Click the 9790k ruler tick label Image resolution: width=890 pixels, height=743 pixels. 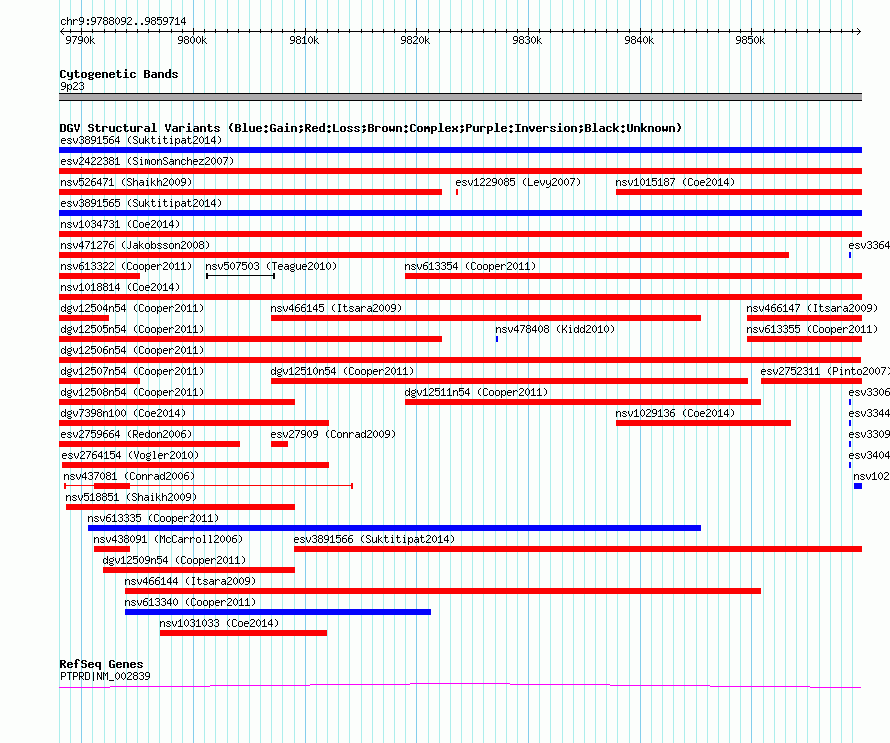click(x=80, y=40)
